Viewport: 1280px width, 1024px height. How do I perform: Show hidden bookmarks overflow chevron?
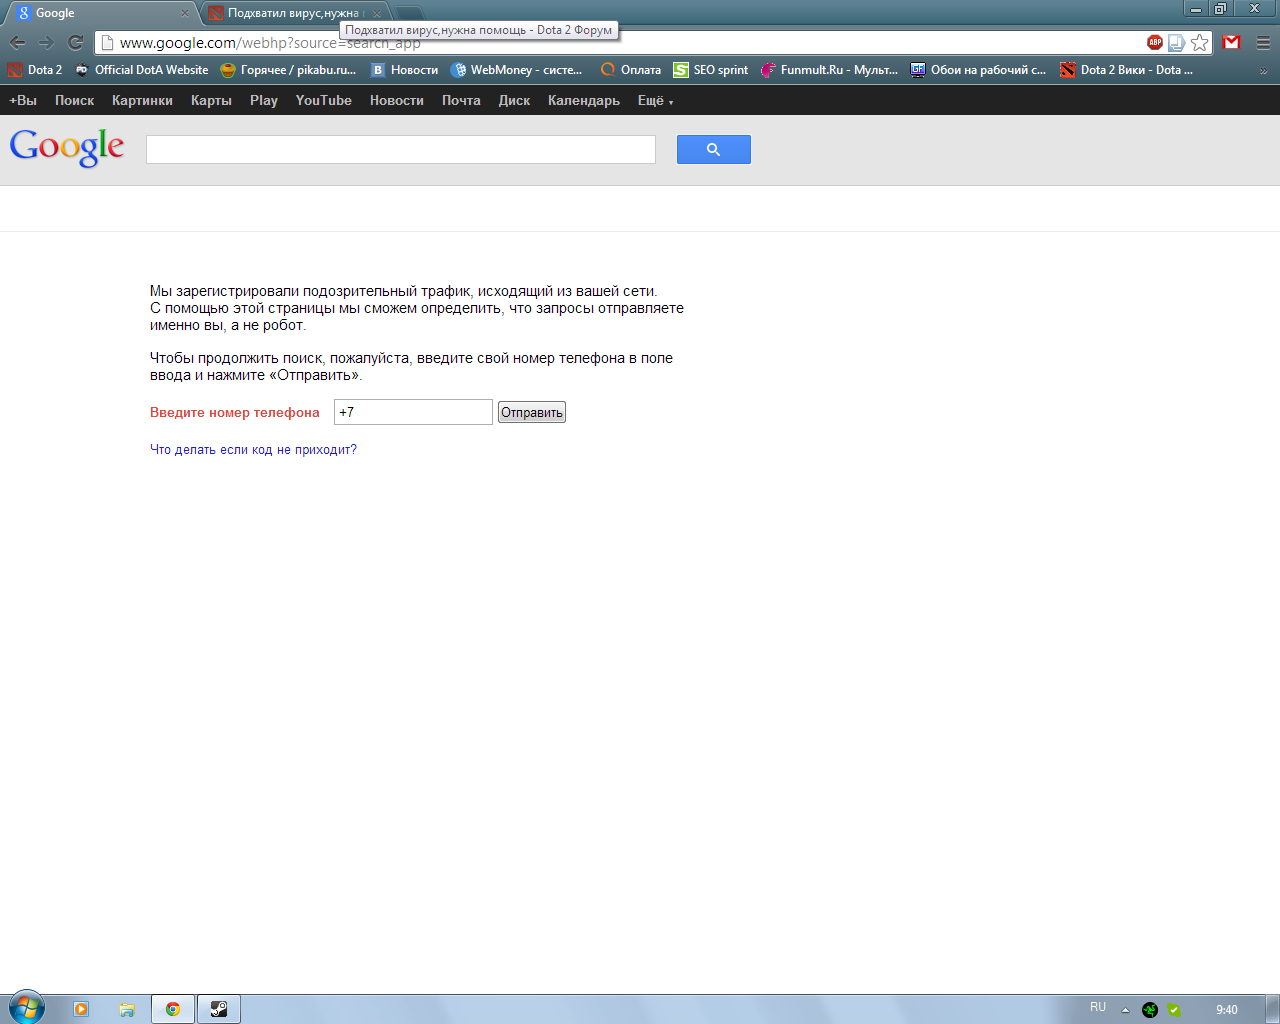pos(1263,71)
